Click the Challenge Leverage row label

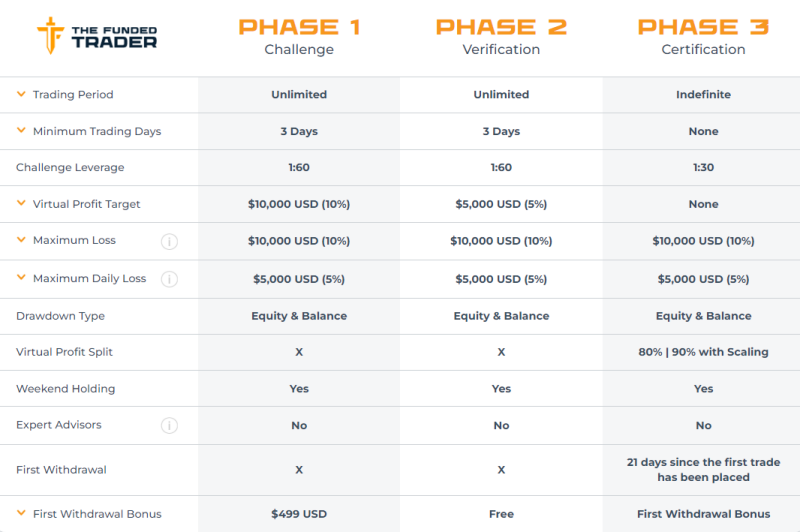coord(70,168)
